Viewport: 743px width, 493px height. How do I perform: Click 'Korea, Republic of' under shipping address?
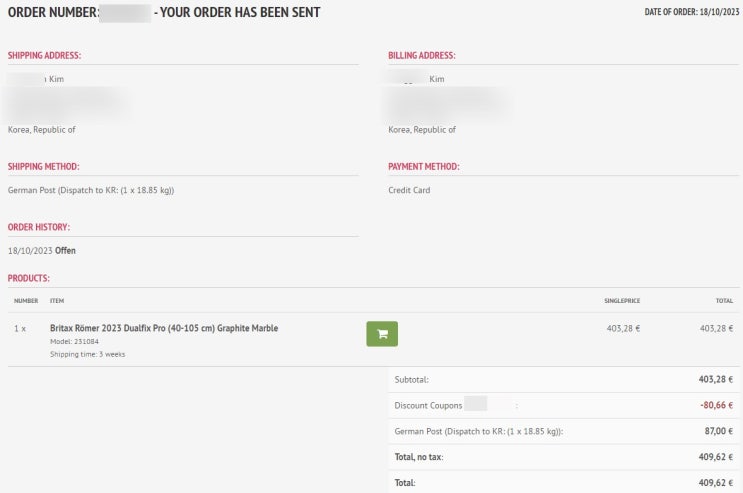coord(42,129)
